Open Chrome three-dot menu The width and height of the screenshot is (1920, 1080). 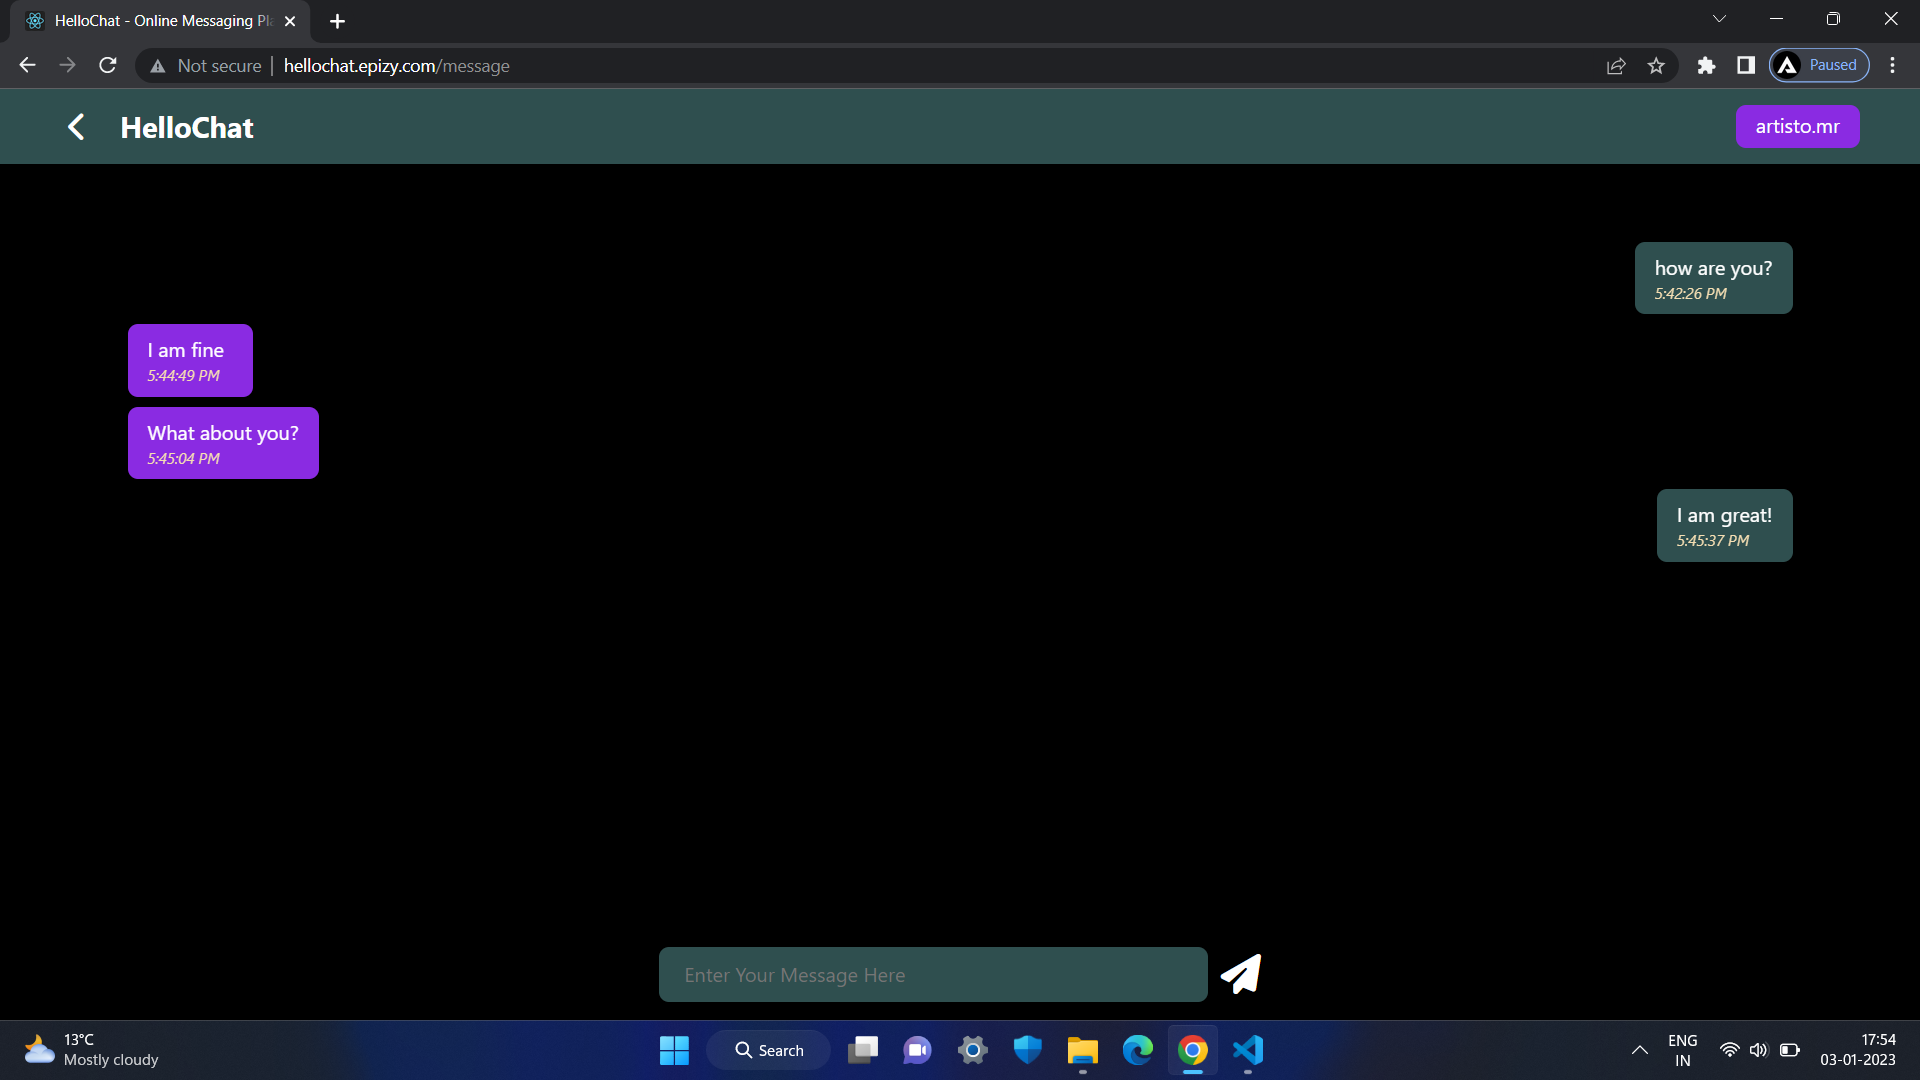tap(1892, 66)
